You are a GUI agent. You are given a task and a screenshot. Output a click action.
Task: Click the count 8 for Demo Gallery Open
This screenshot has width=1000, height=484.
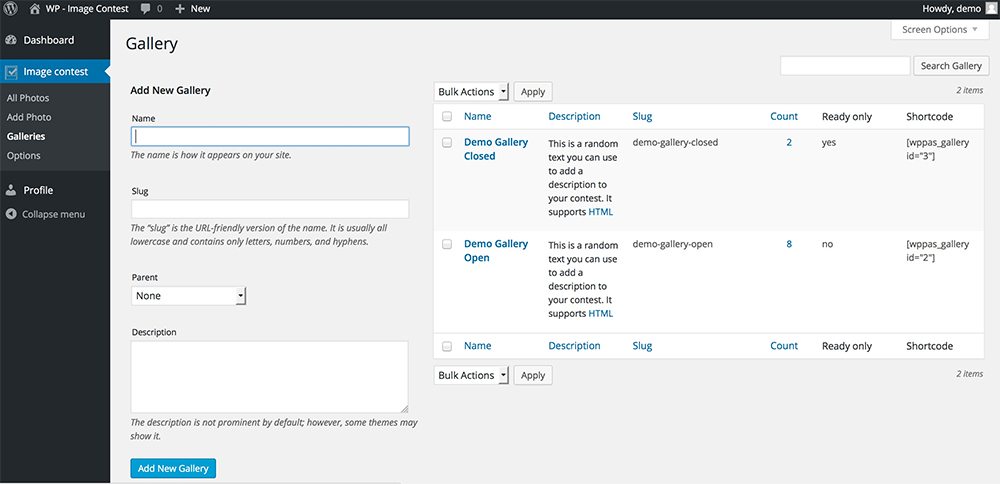(x=789, y=244)
